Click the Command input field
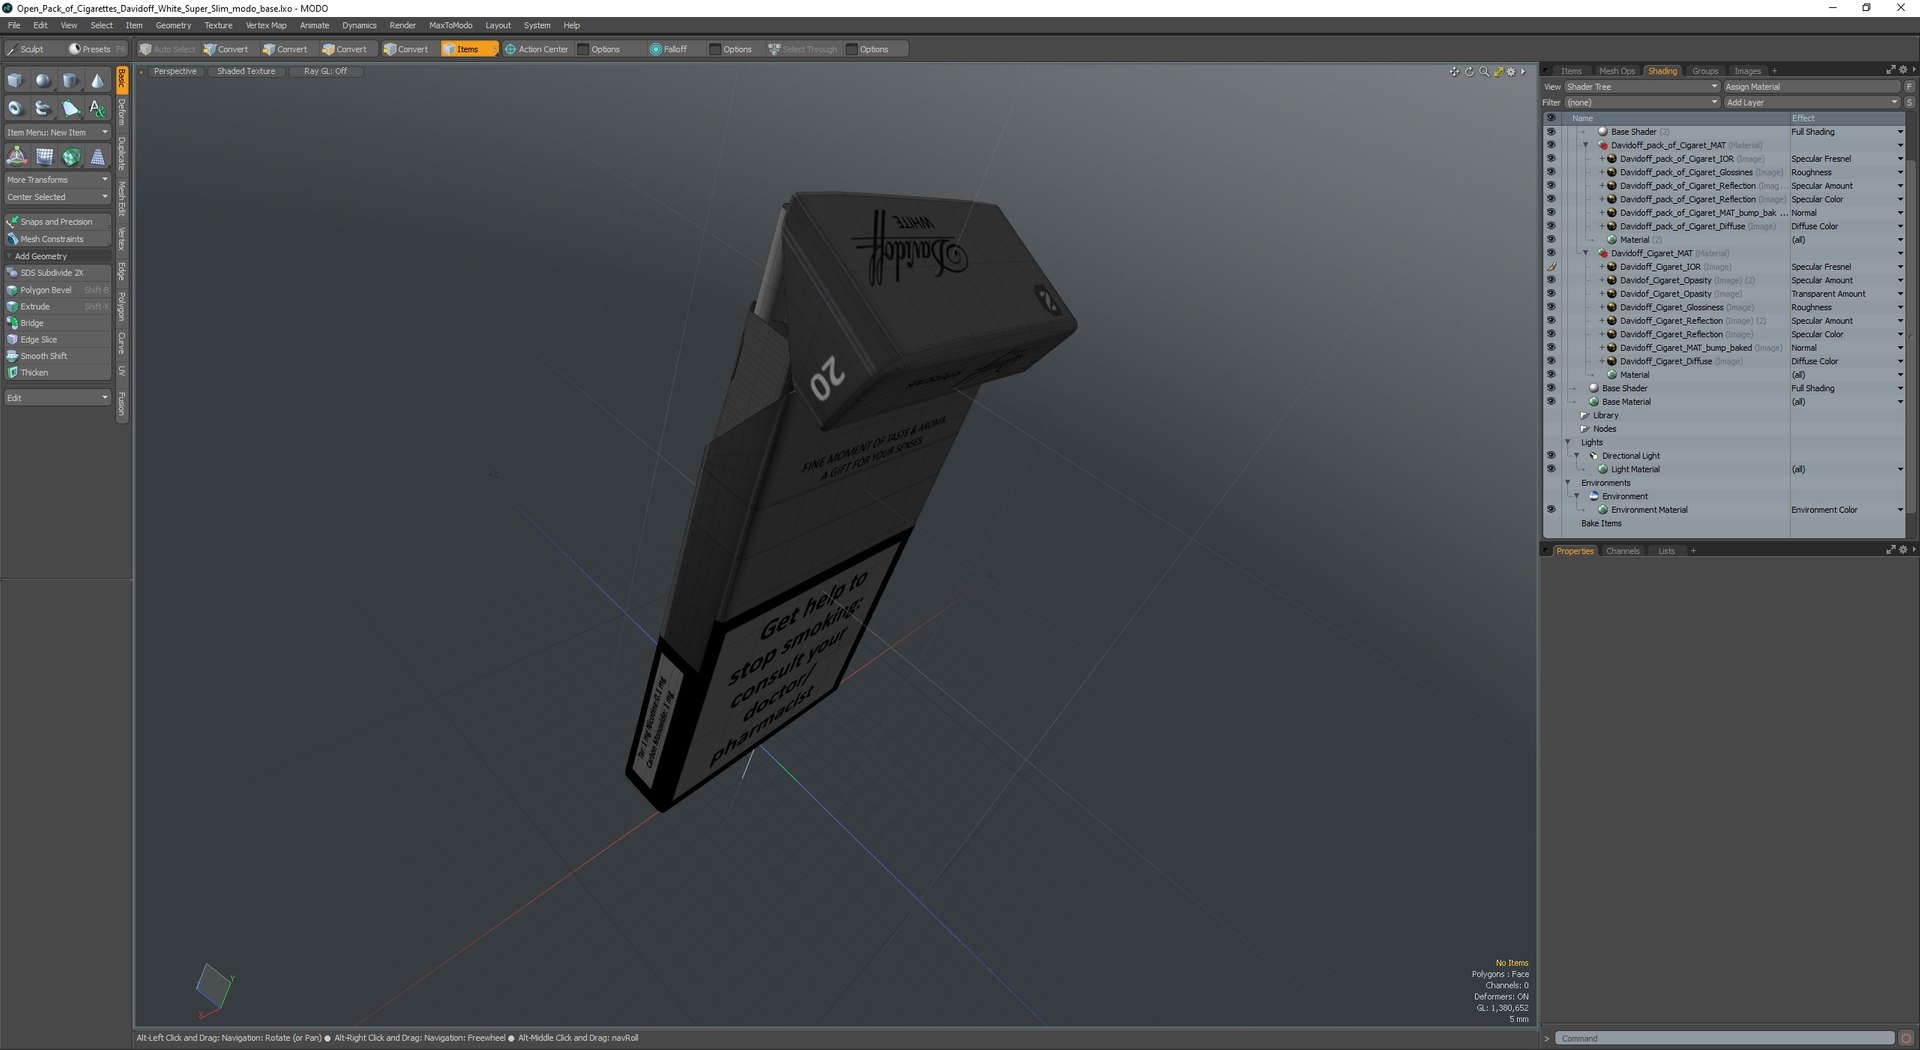This screenshot has width=1920, height=1050. 1725,1038
